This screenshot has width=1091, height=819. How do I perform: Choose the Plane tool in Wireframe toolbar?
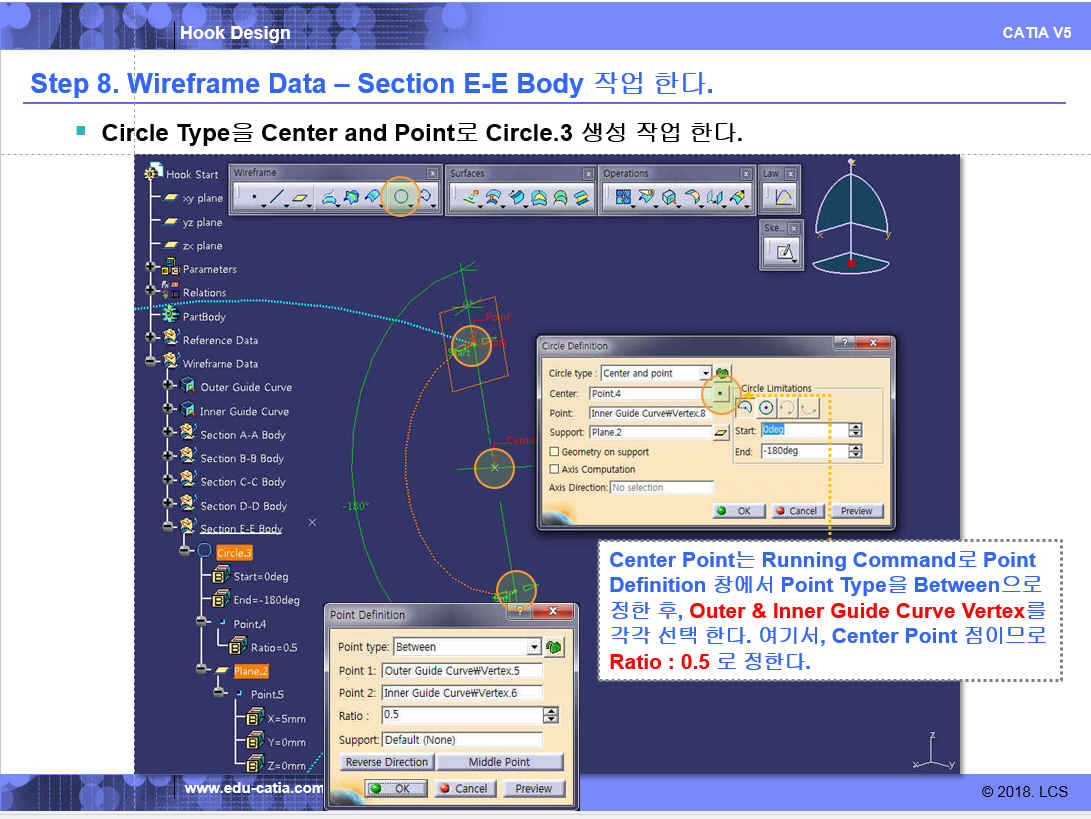[x=300, y=198]
